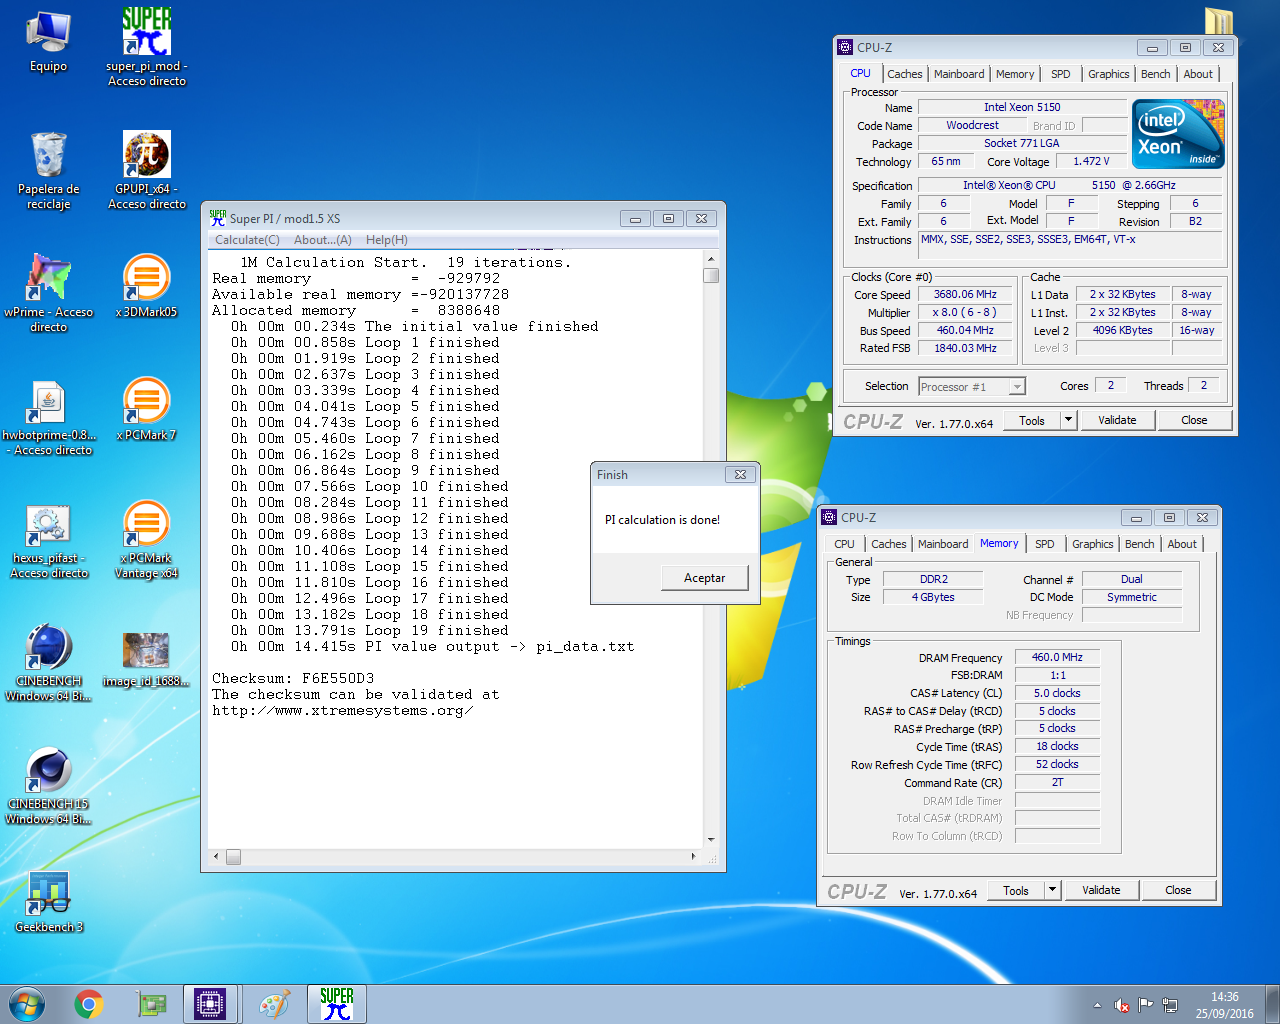Open wPrime desktop shortcut
This screenshot has height=1024, width=1280.
click(48, 293)
